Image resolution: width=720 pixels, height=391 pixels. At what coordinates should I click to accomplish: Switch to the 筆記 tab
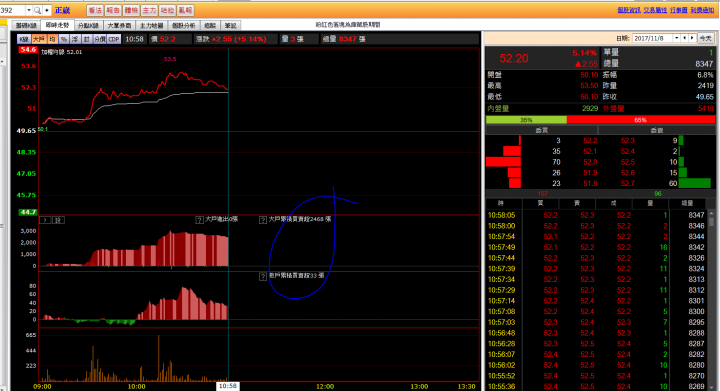230,26
